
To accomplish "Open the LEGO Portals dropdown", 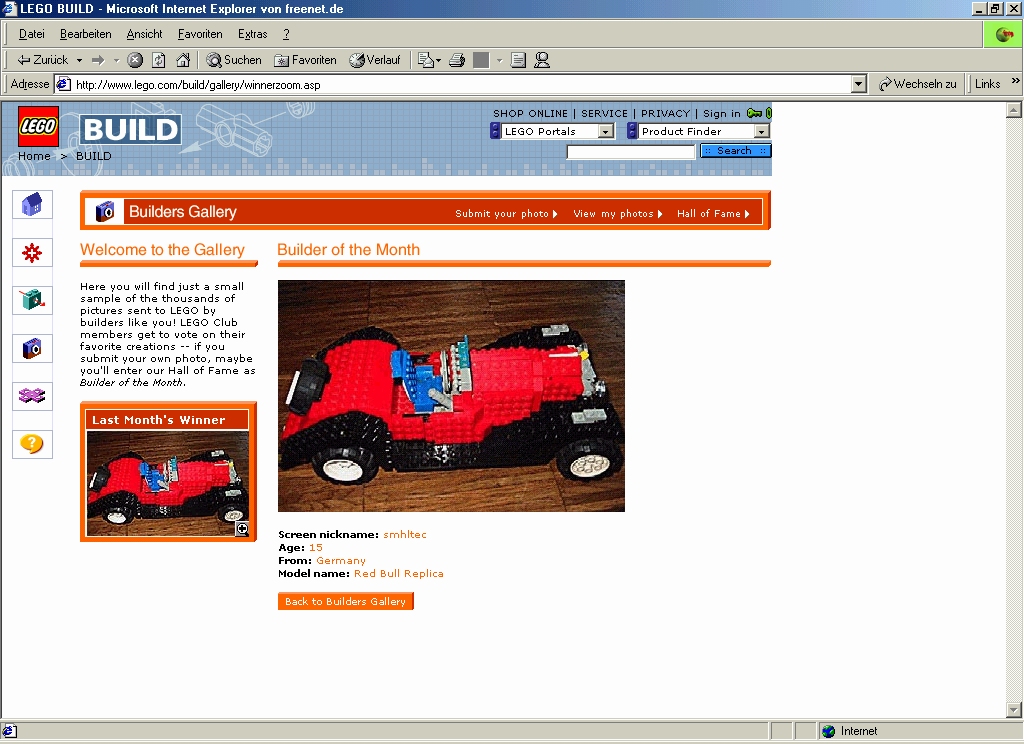I will pyautogui.click(x=608, y=131).
